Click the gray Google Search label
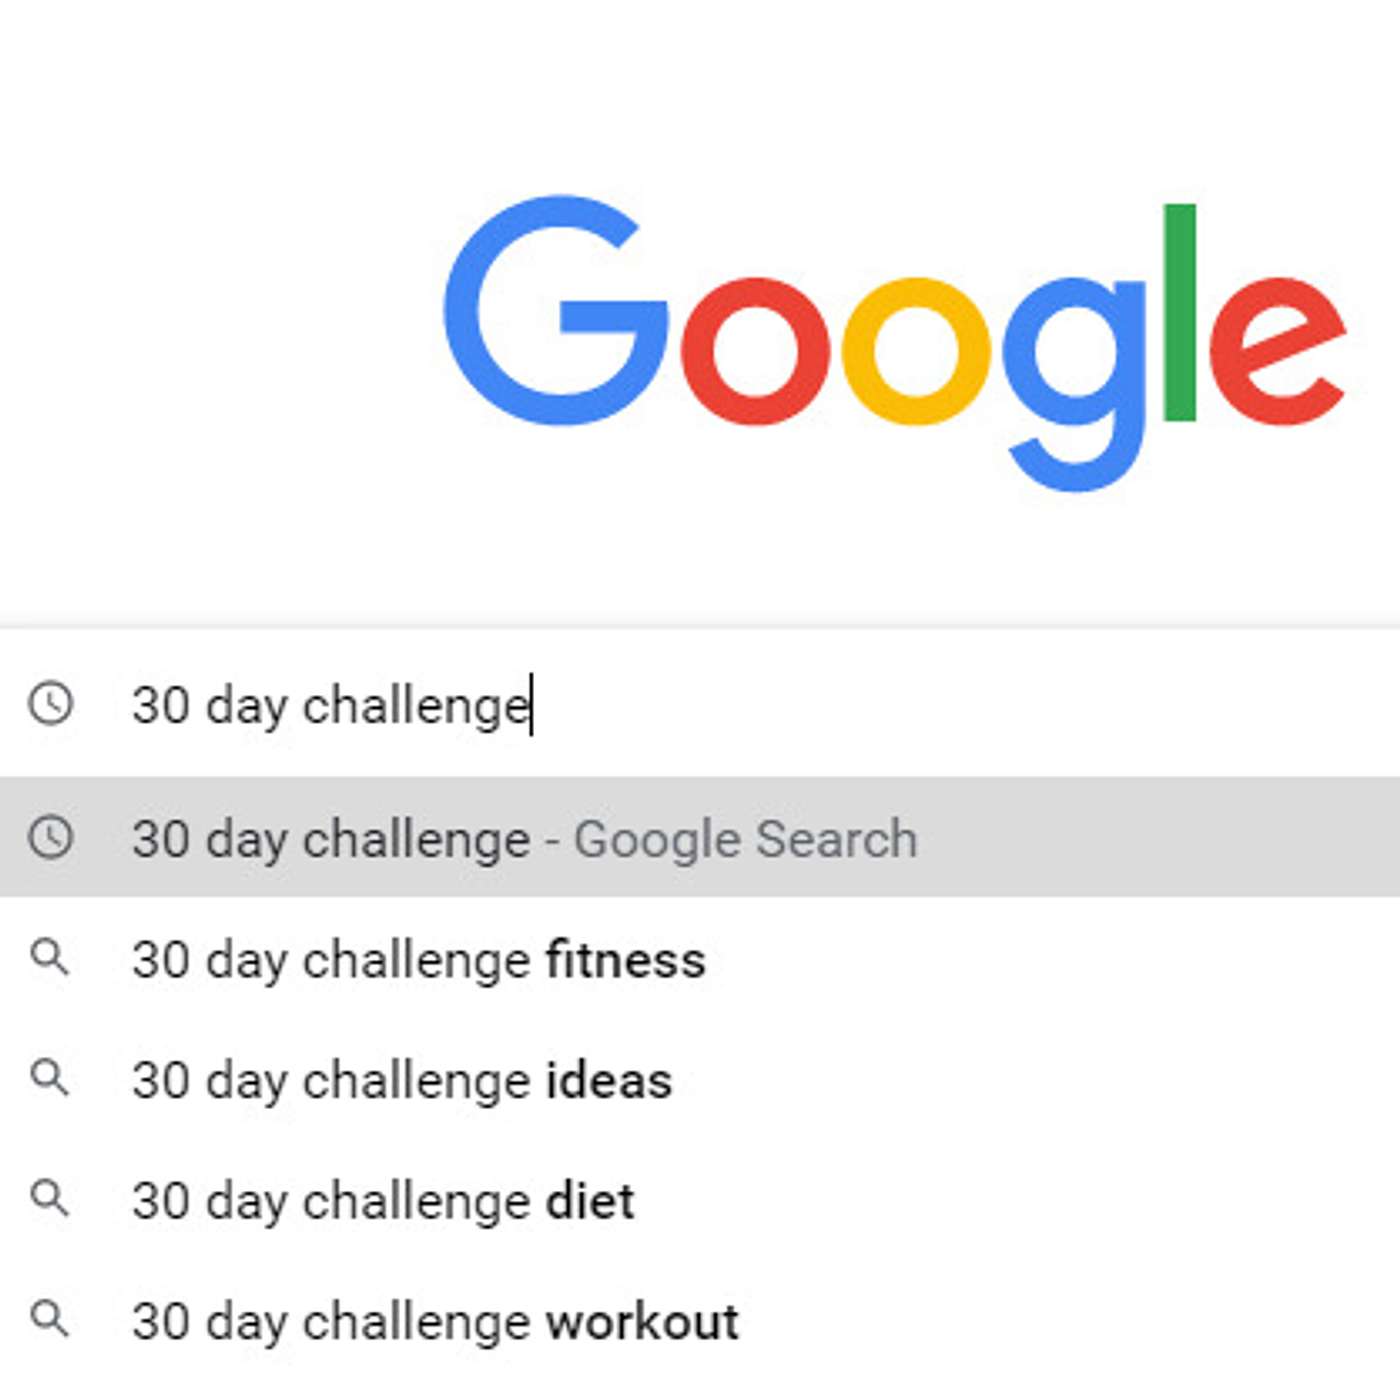This screenshot has width=1400, height=1400. point(745,839)
